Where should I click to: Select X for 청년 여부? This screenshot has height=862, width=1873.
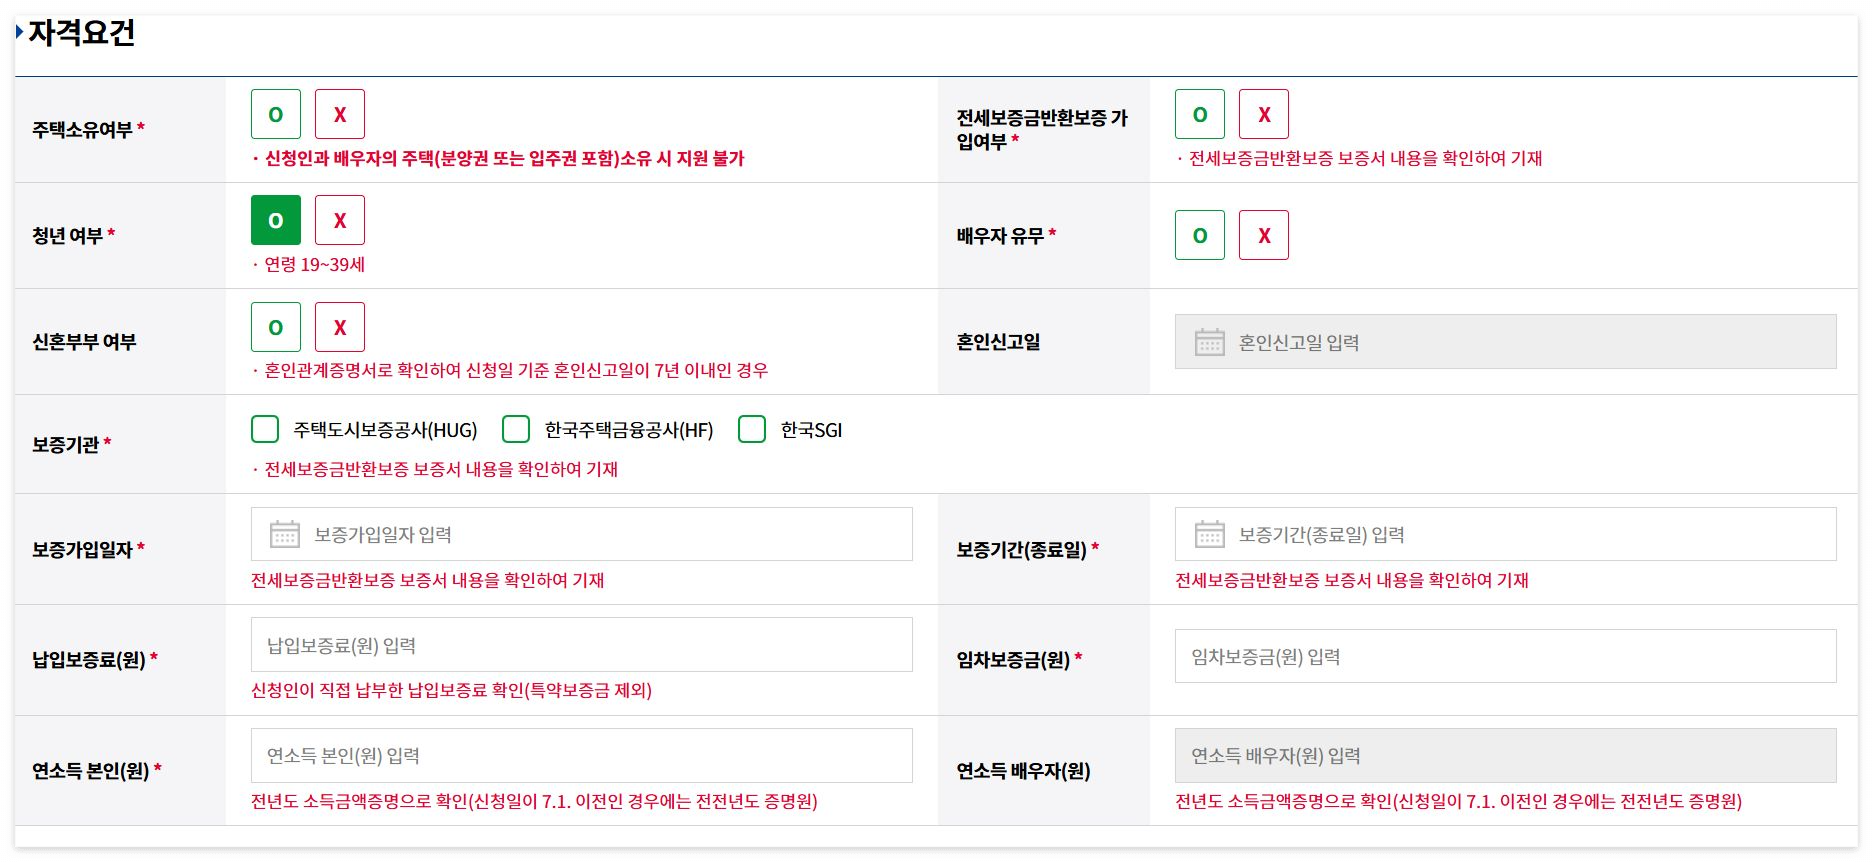pos(340,220)
